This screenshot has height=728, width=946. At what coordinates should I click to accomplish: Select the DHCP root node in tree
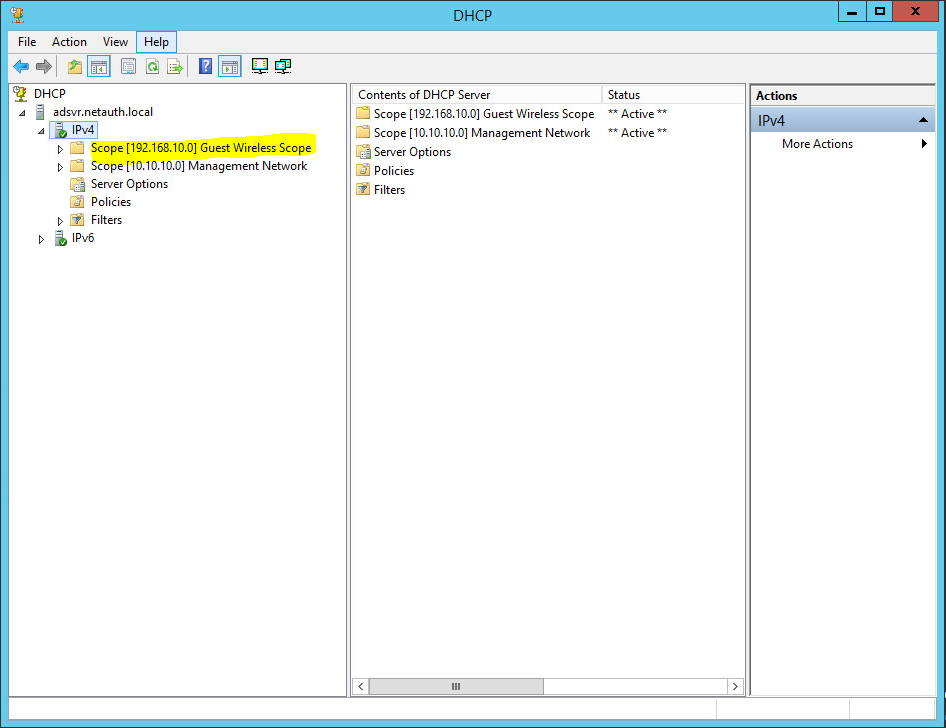click(x=49, y=93)
